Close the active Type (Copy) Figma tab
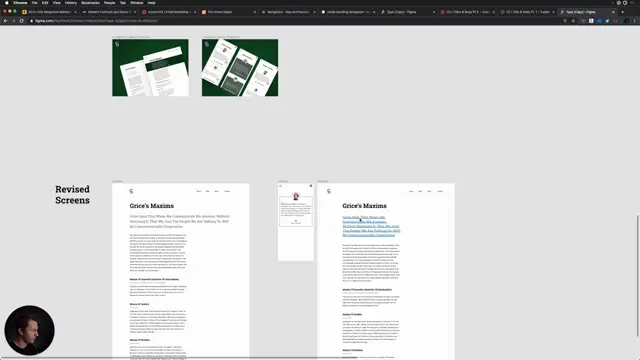Viewport: 640px width, 360px height. (x=613, y=12)
